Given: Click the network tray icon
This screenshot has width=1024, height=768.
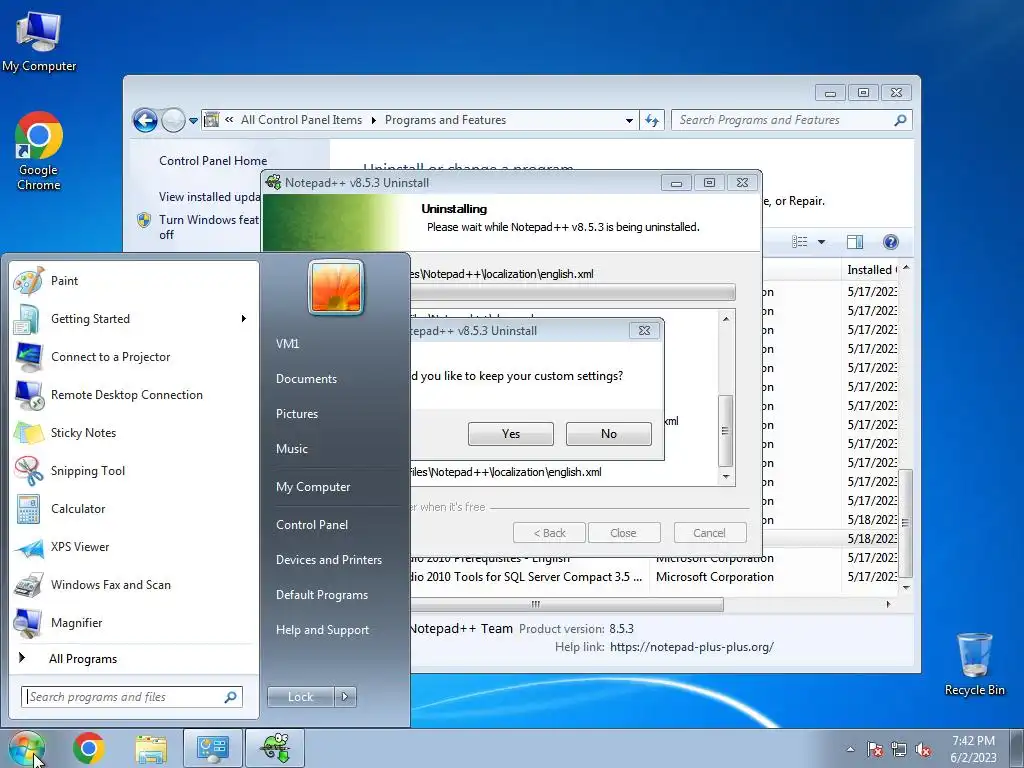Looking at the screenshot, I should click(899, 750).
